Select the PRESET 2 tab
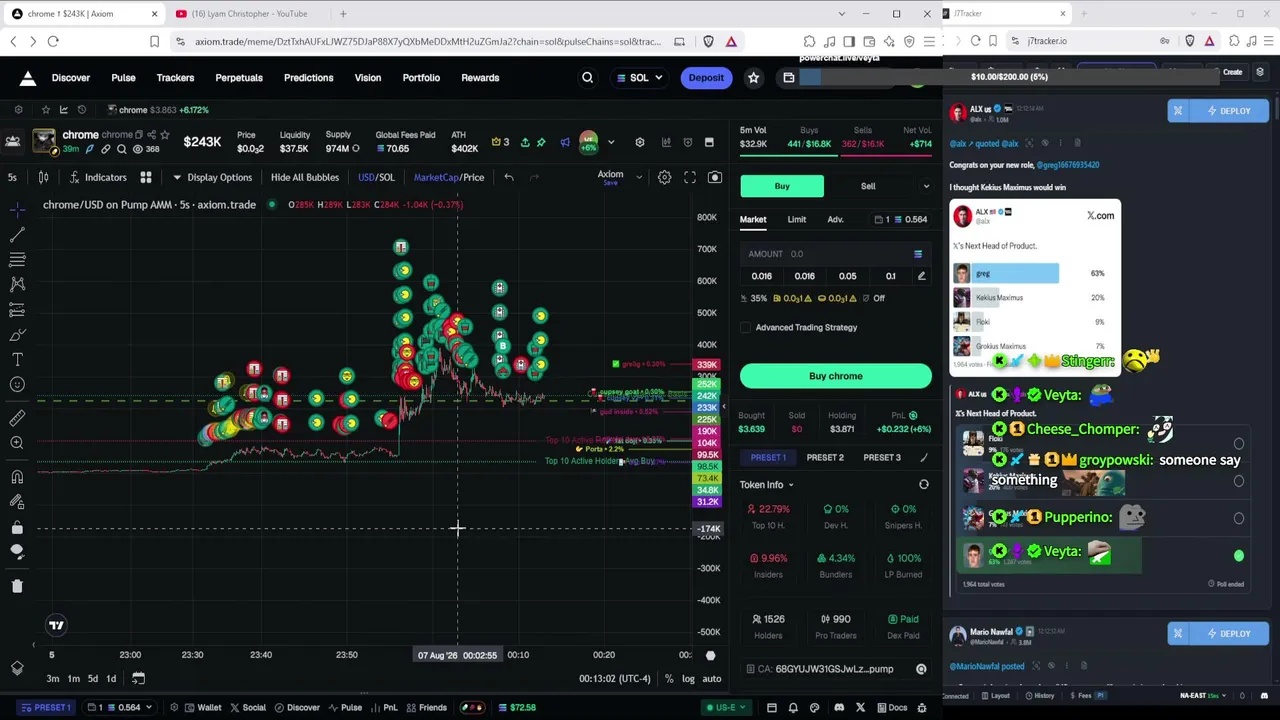The height and width of the screenshot is (720, 1280). [825, 458]
